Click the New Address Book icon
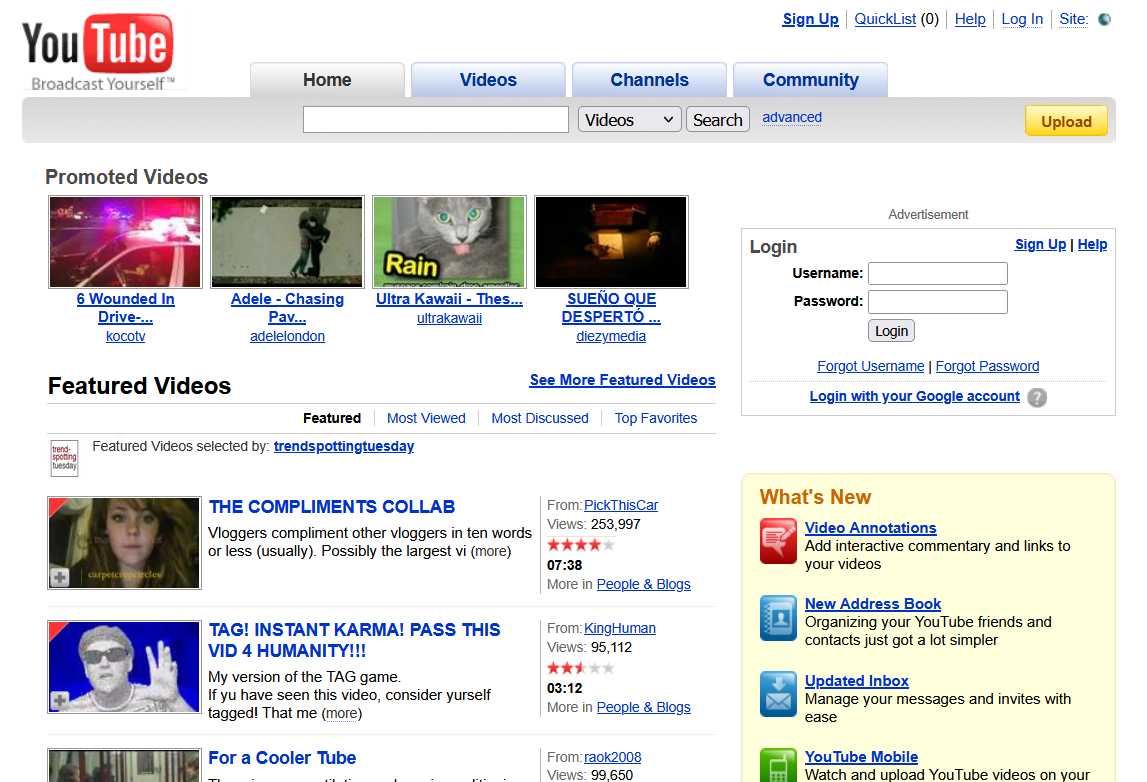The width and height of the screenshot is (1147, 782). (x=778, y=617)
